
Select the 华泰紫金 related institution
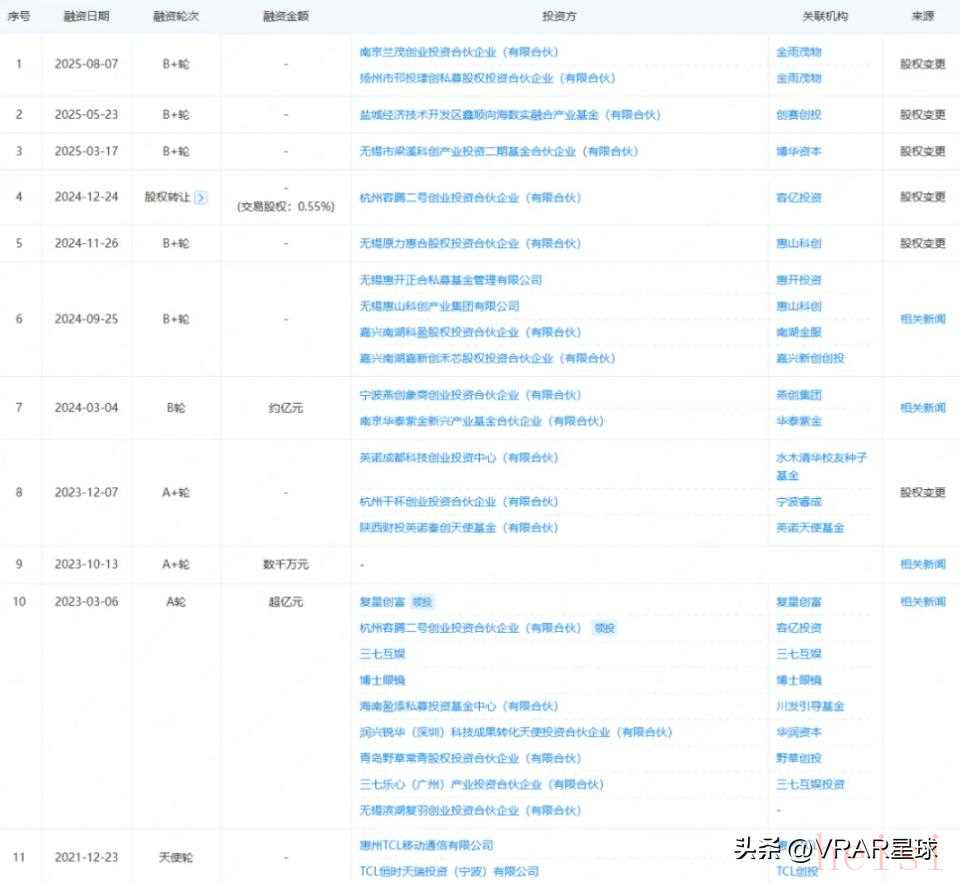pos(798,421)
